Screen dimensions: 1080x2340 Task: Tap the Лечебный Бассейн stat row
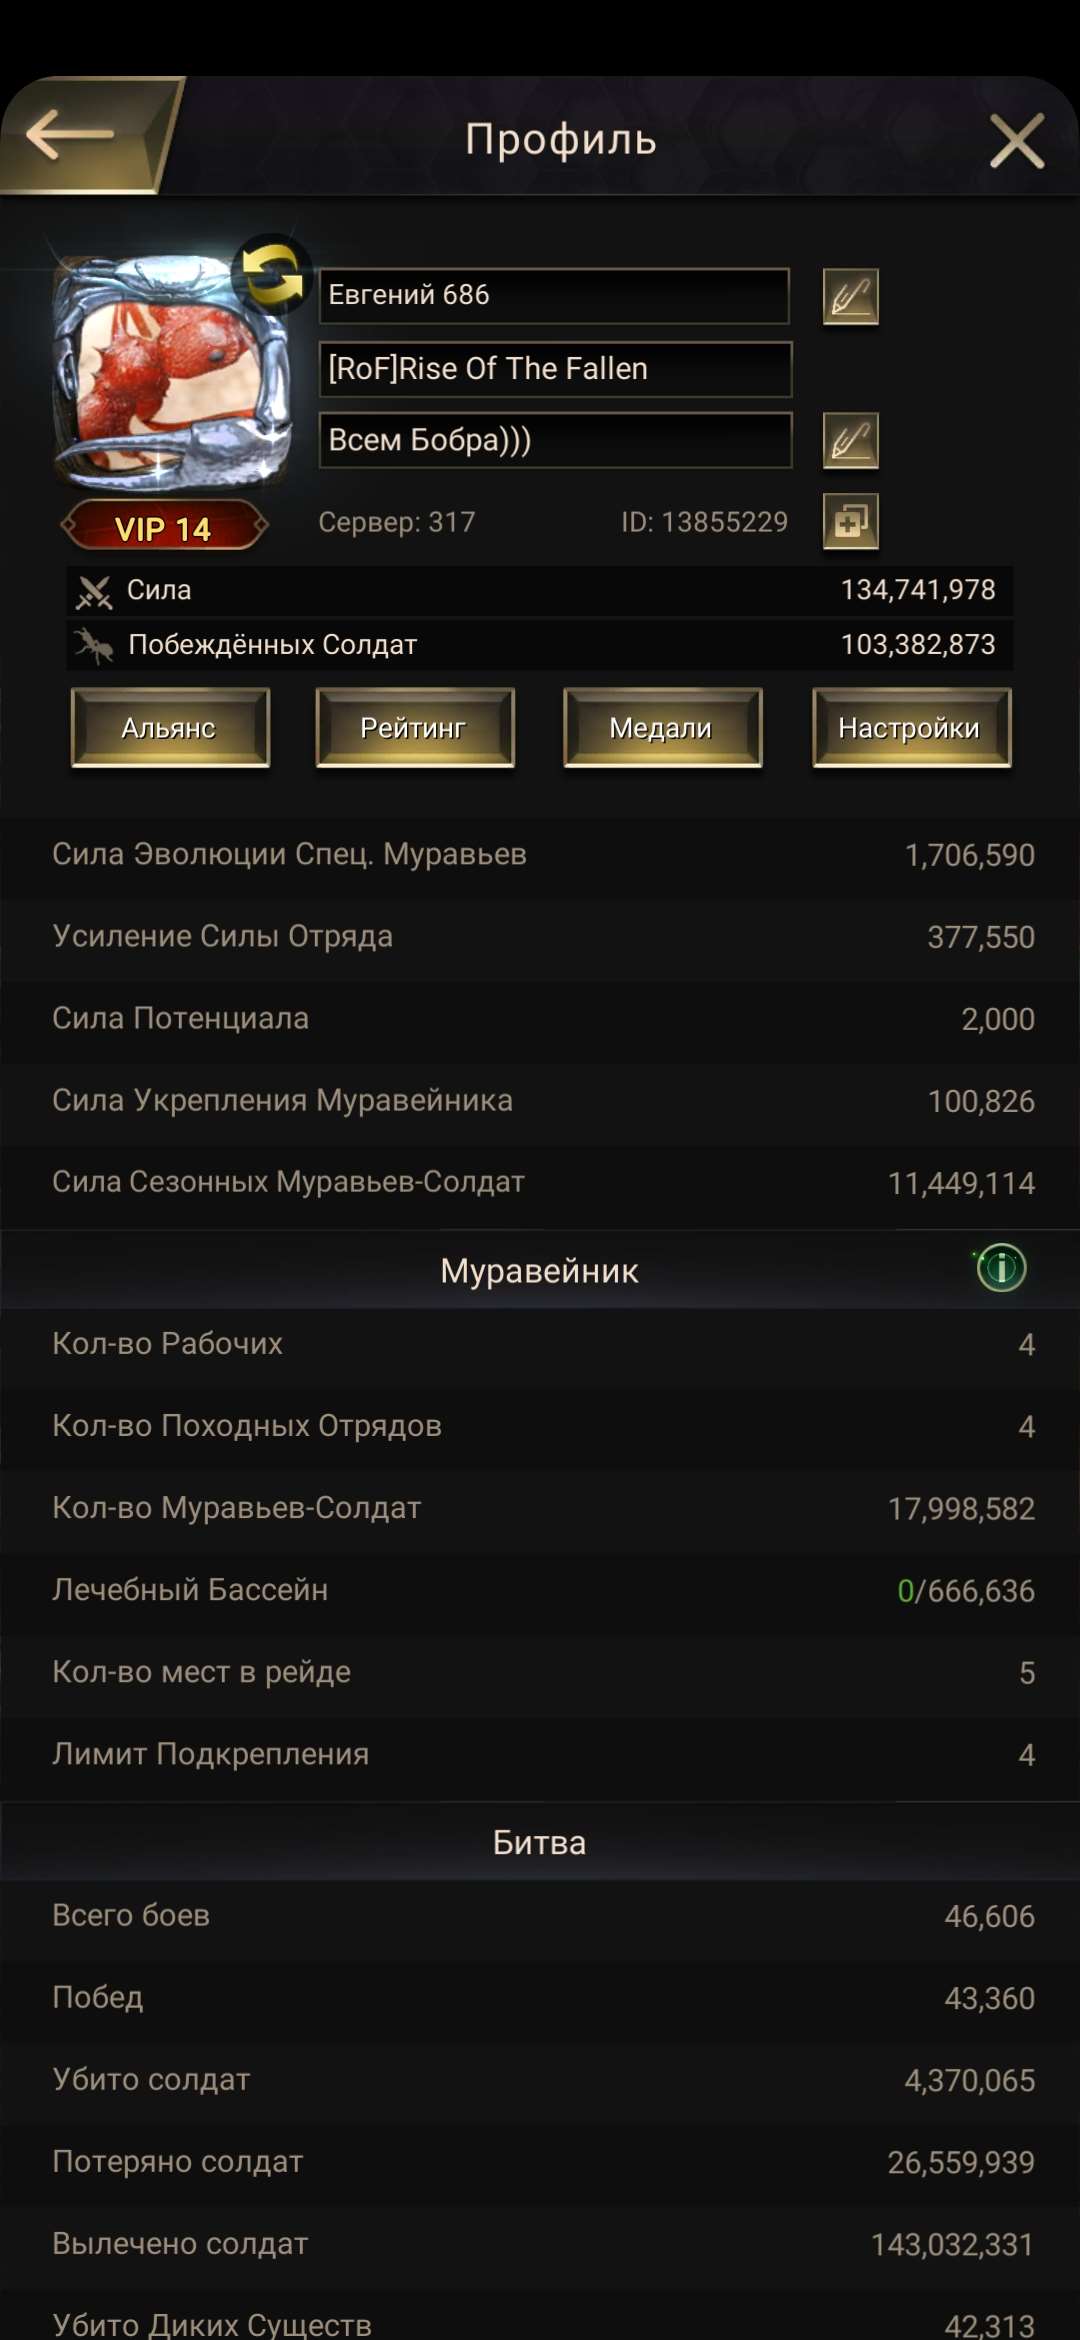540,1590
